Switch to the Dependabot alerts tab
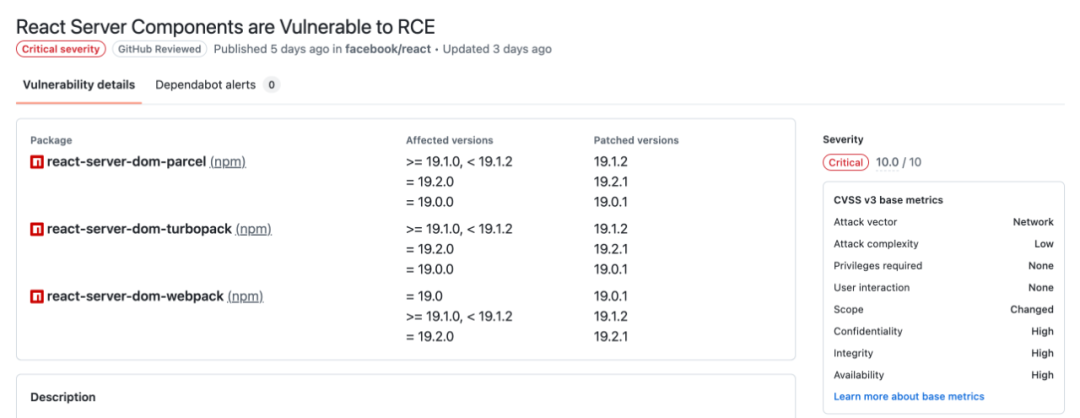This screenshot has height=418, width=1080. pyautogui.click(x=206, y=85)
